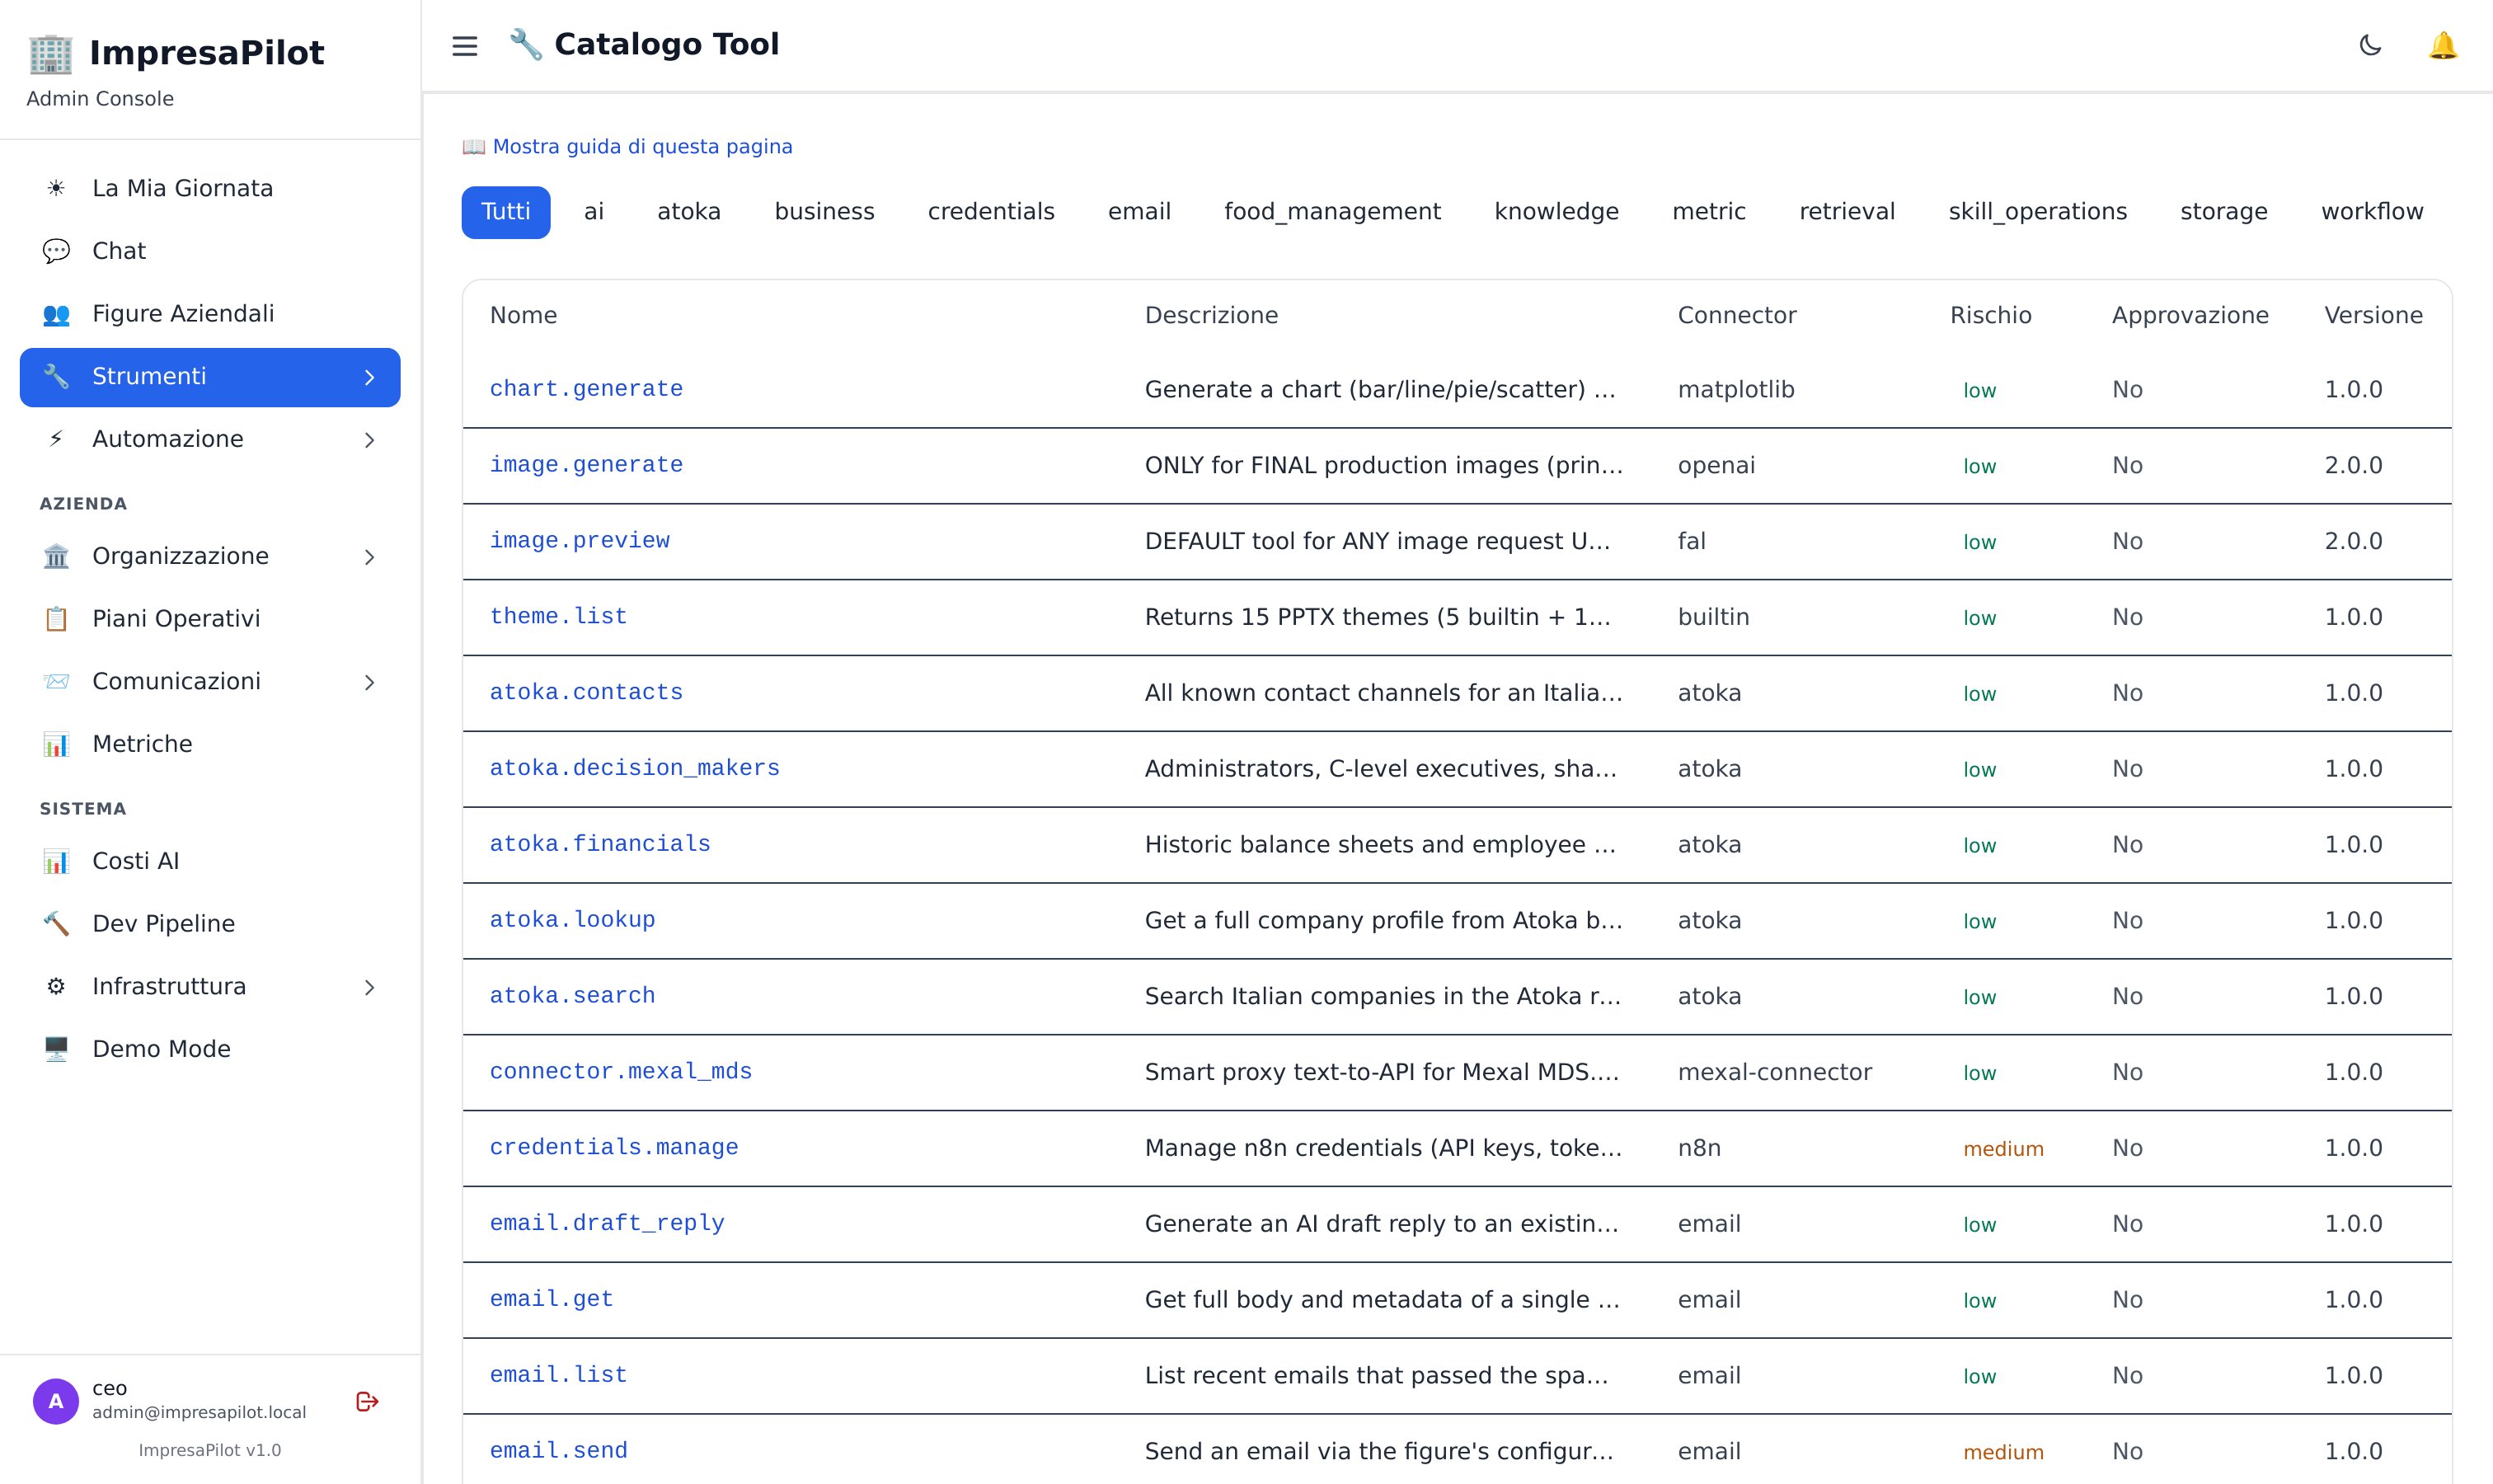Screen dimensions: 2493x1484
Task: Filter tools by atoka category
Action: (689, 212)
